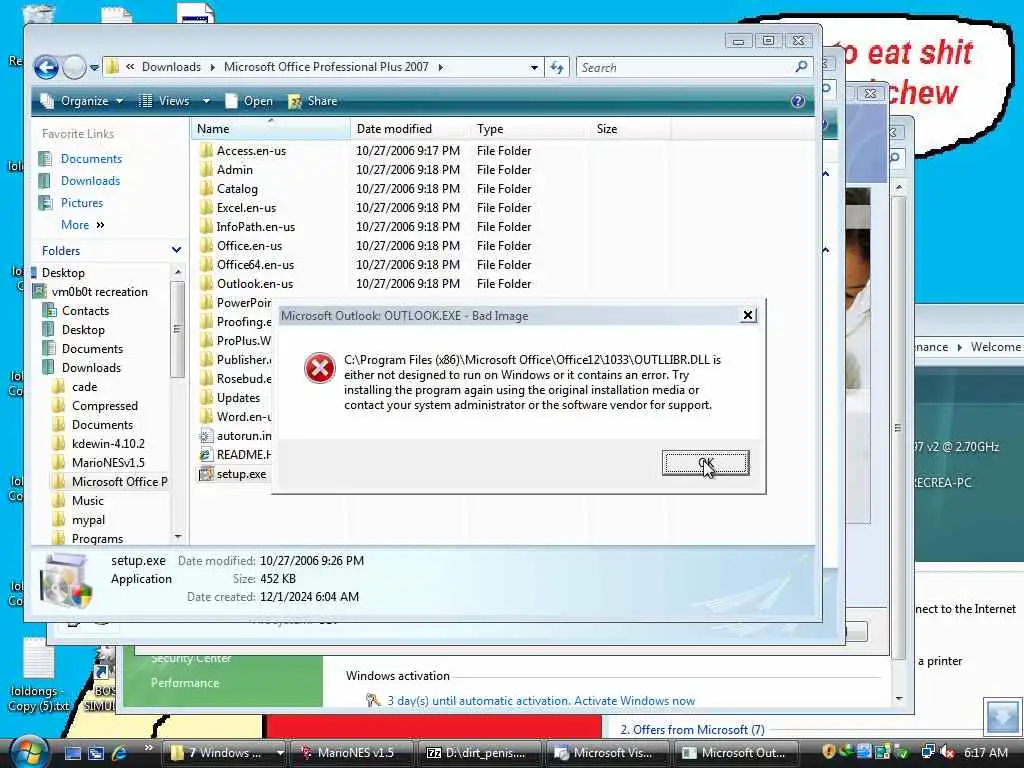Click Open in the Explorer toolbar
The width and height of the screenshot is (1024, 768).
click(x=249, y=101)
